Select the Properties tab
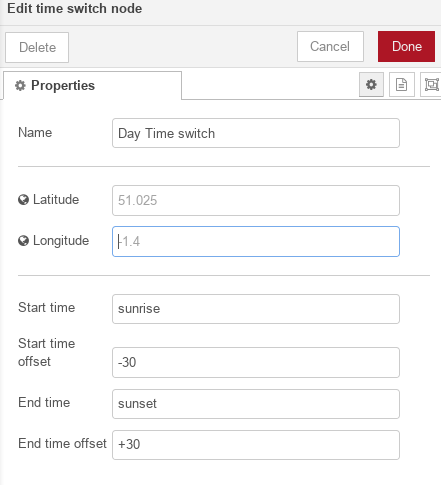 [x=93, y=85]
